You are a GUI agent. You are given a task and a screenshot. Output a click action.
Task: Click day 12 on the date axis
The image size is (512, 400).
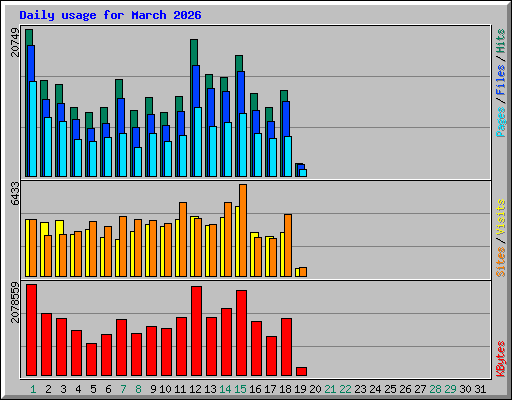[195, 389]
